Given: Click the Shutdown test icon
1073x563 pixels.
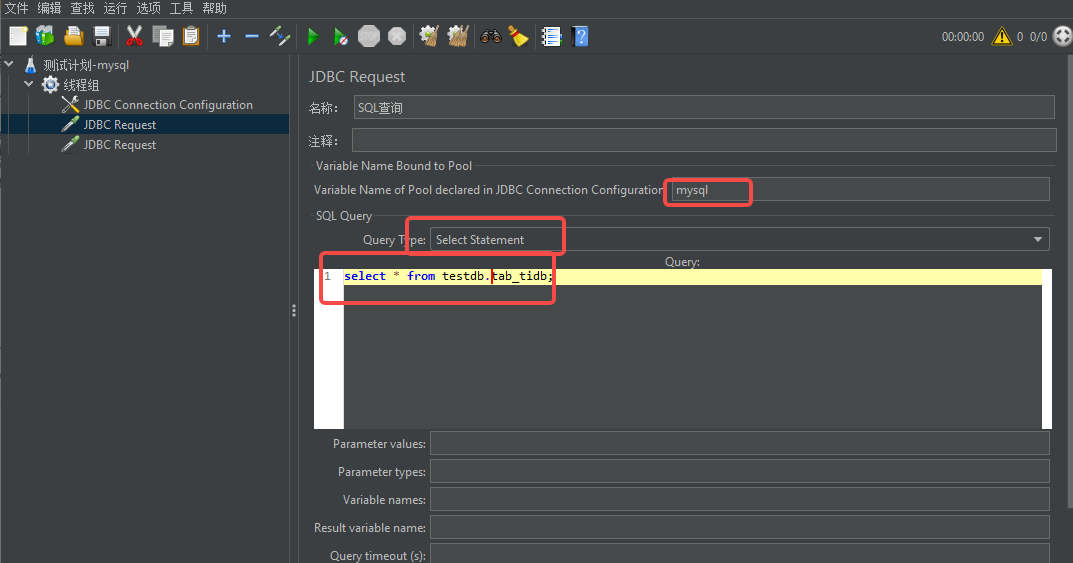Looking at the screenshot, I should 397,36.
